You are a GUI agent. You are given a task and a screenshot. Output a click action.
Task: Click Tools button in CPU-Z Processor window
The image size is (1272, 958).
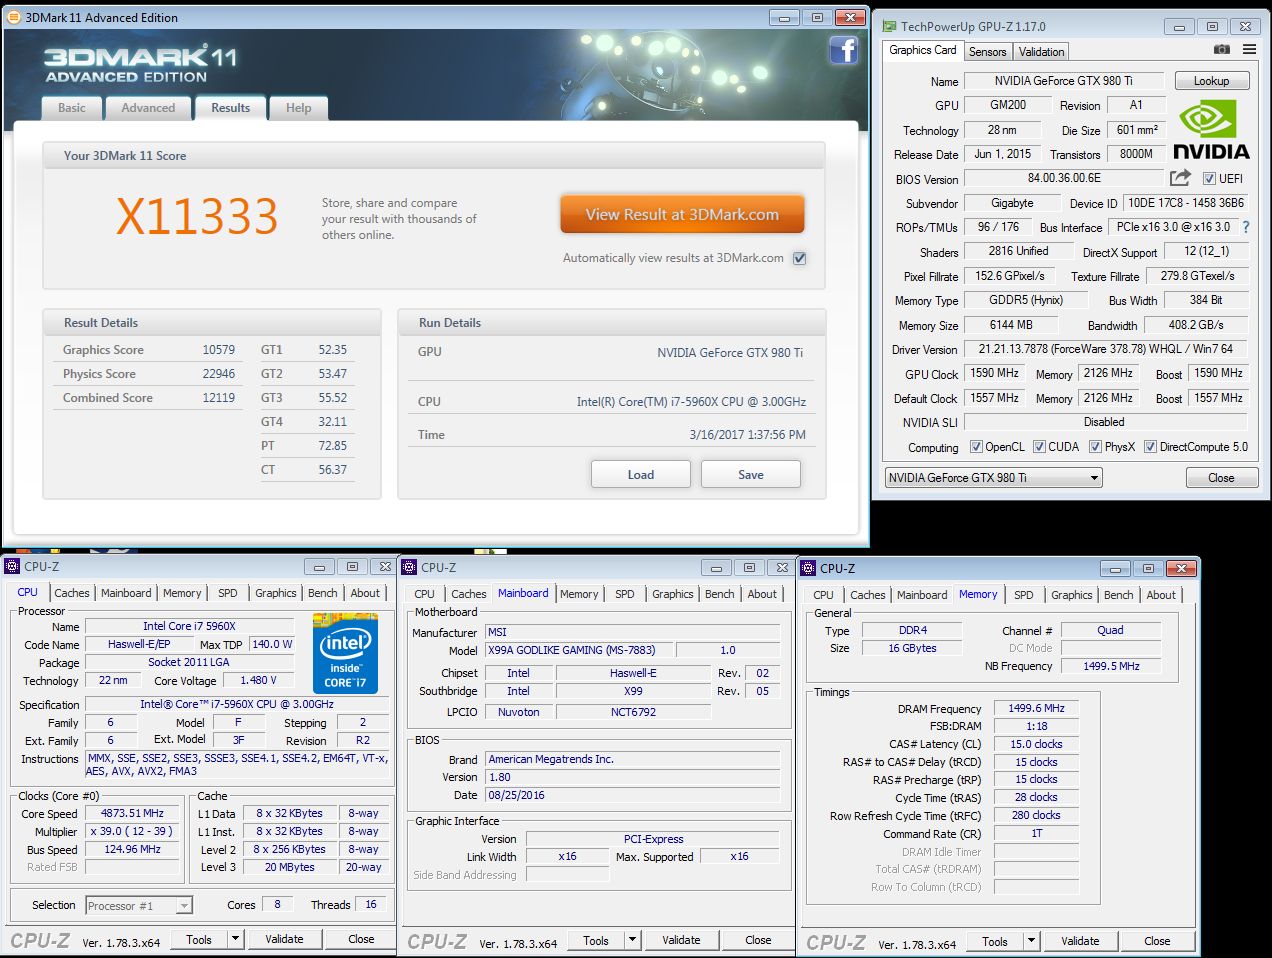199,939
